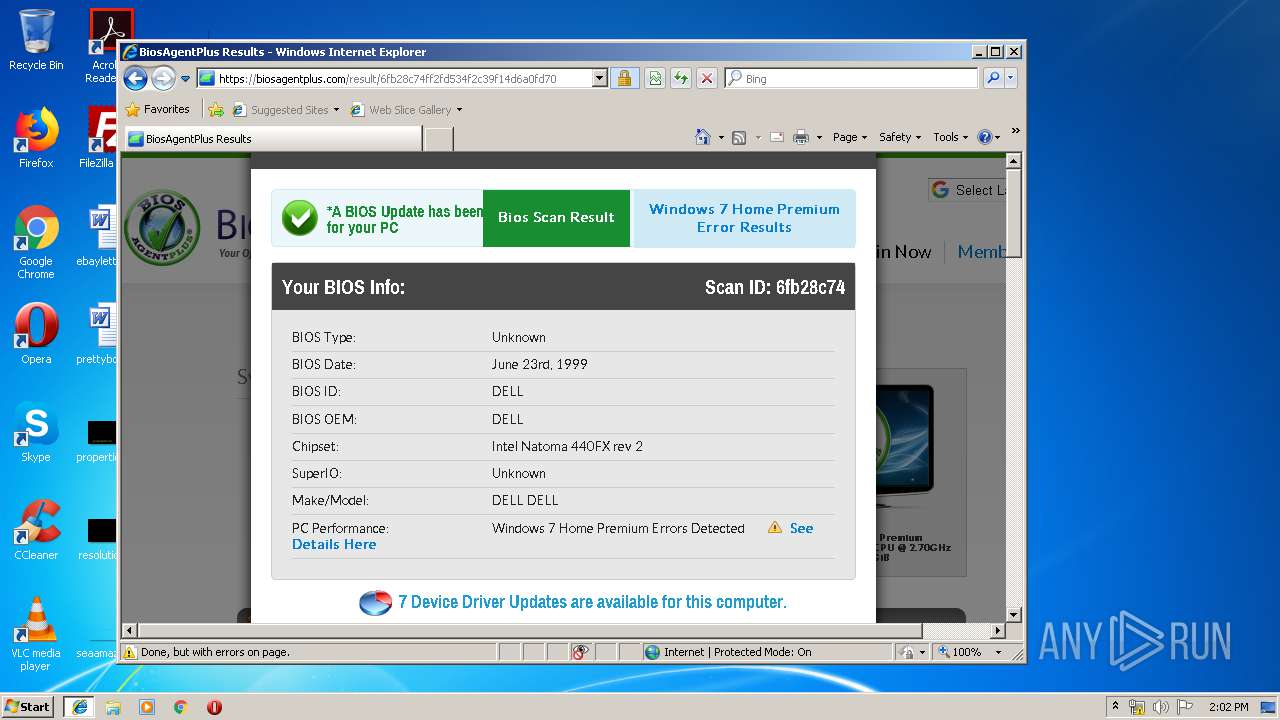The image size is (1280, 720).
Task: Click the green checkmark BIOS update icon
Action: coord(299,218)
